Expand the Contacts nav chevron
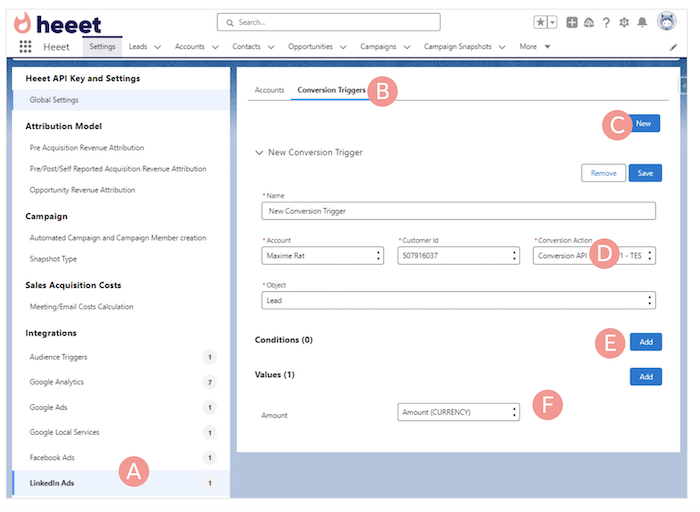The width and height of the screenshot is (700, 512). coord(271,47)
